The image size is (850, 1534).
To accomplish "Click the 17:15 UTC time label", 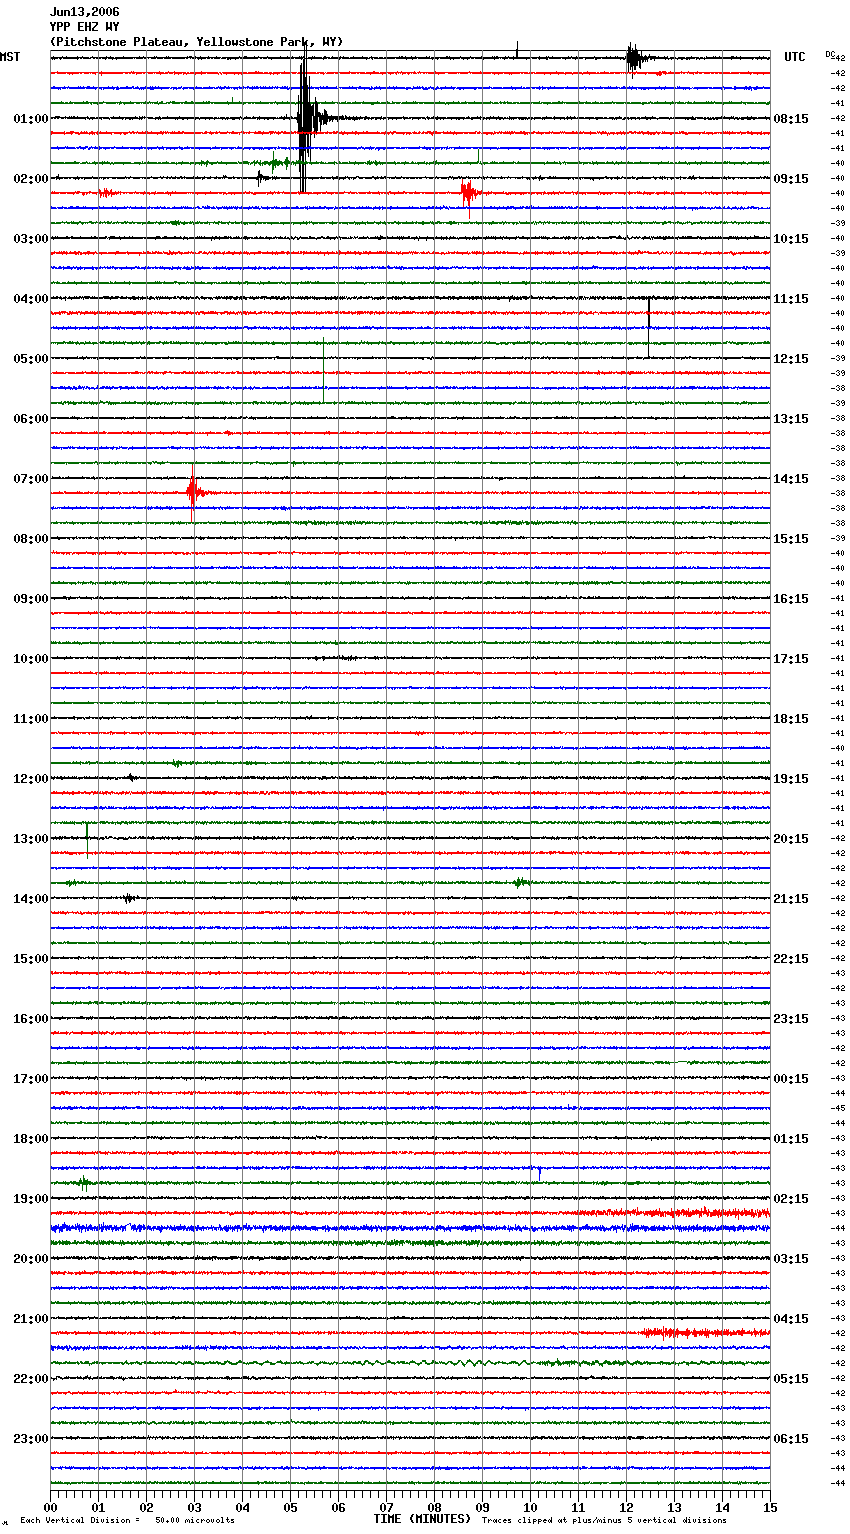I will [791, 658].
